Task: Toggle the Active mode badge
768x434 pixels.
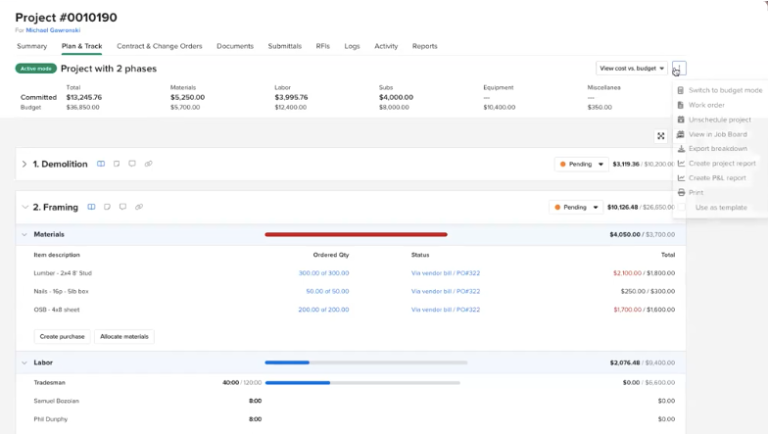Action: pos(35,69)
